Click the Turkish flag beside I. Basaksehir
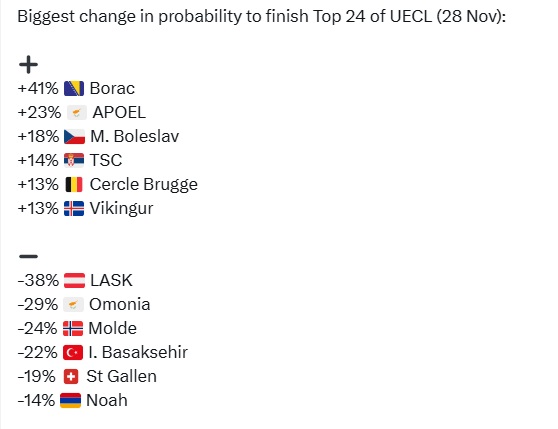558x429 pixels. tap(73, 353)
